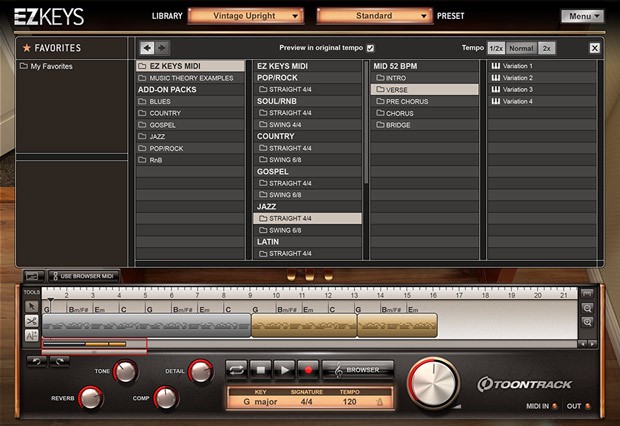This screenshot has height=426, width=620.
Task: Open the BRIDGE song part folder
Action: 424,125
